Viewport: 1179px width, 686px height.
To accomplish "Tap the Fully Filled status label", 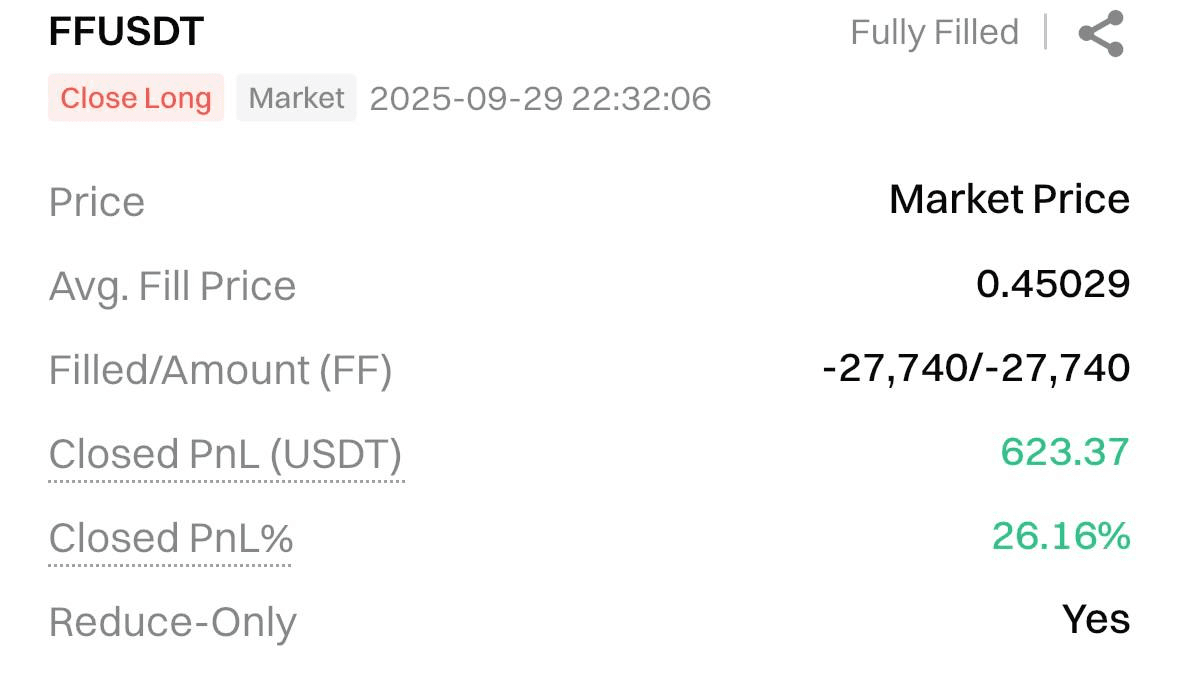I will coord(935,32).
